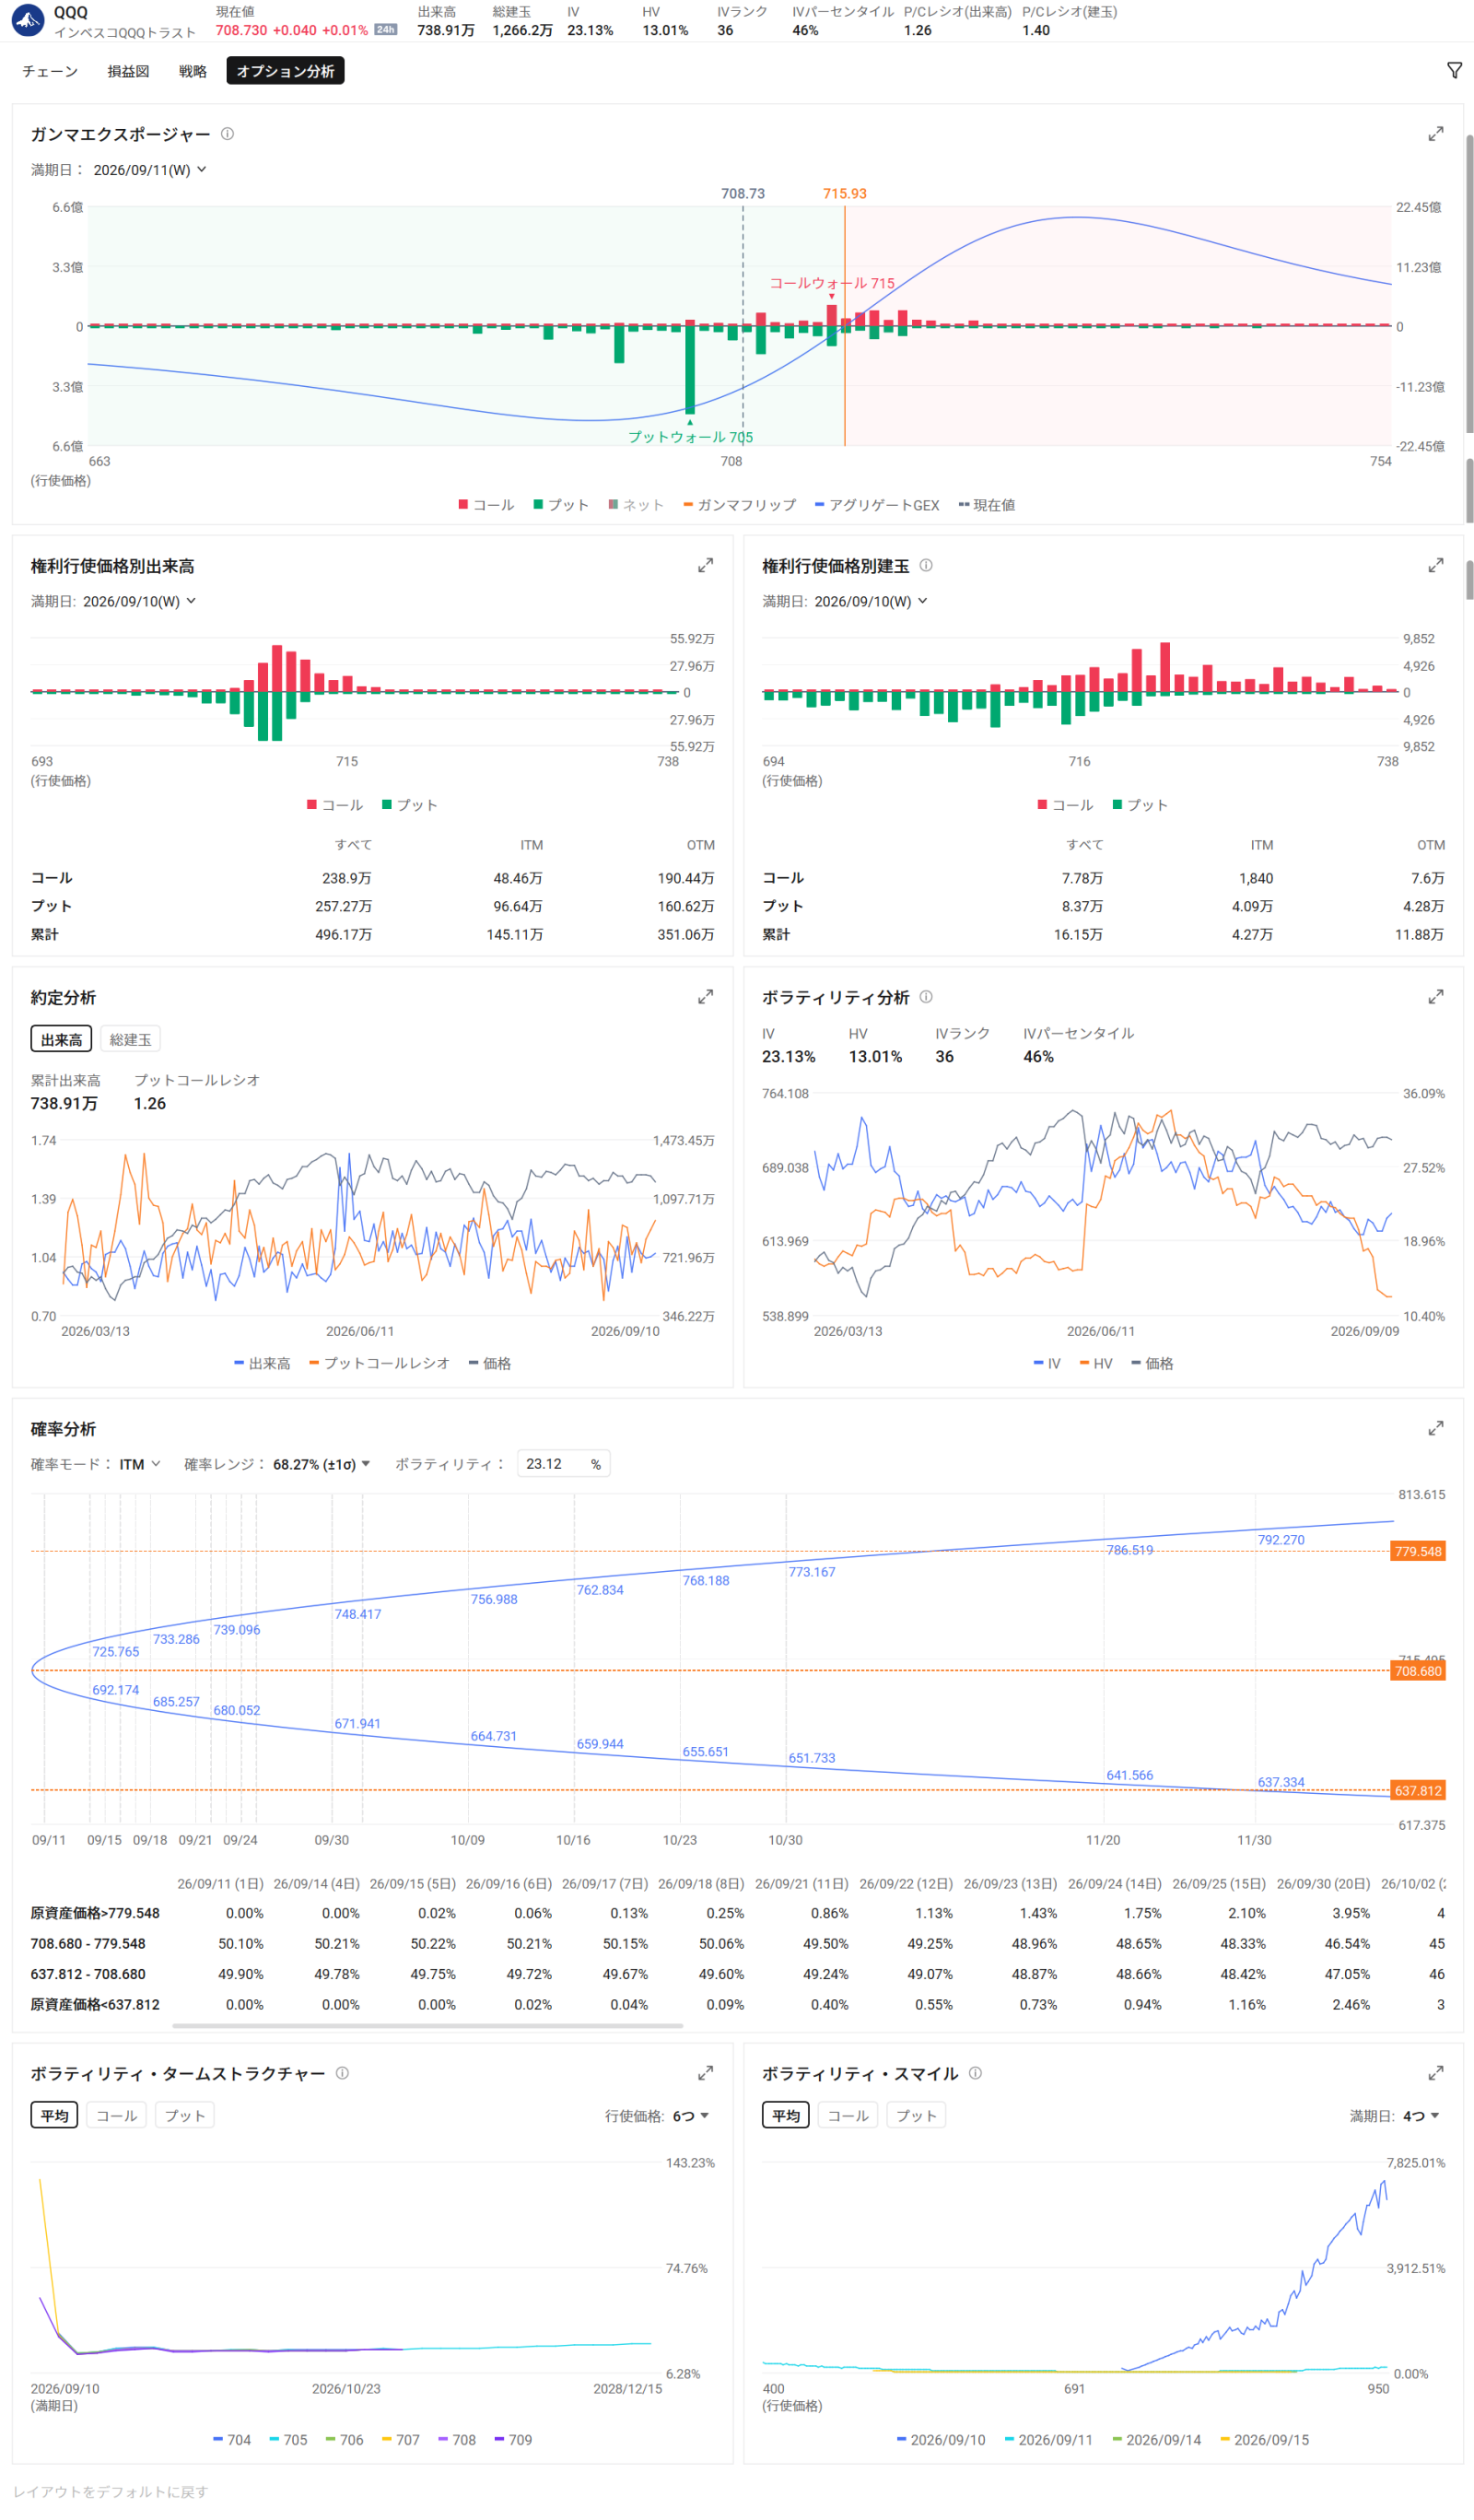Show info for 権利行使価格別建玉
Image resolution: width=1474 pixels, height=2520 pixels.
pos(926,566)
